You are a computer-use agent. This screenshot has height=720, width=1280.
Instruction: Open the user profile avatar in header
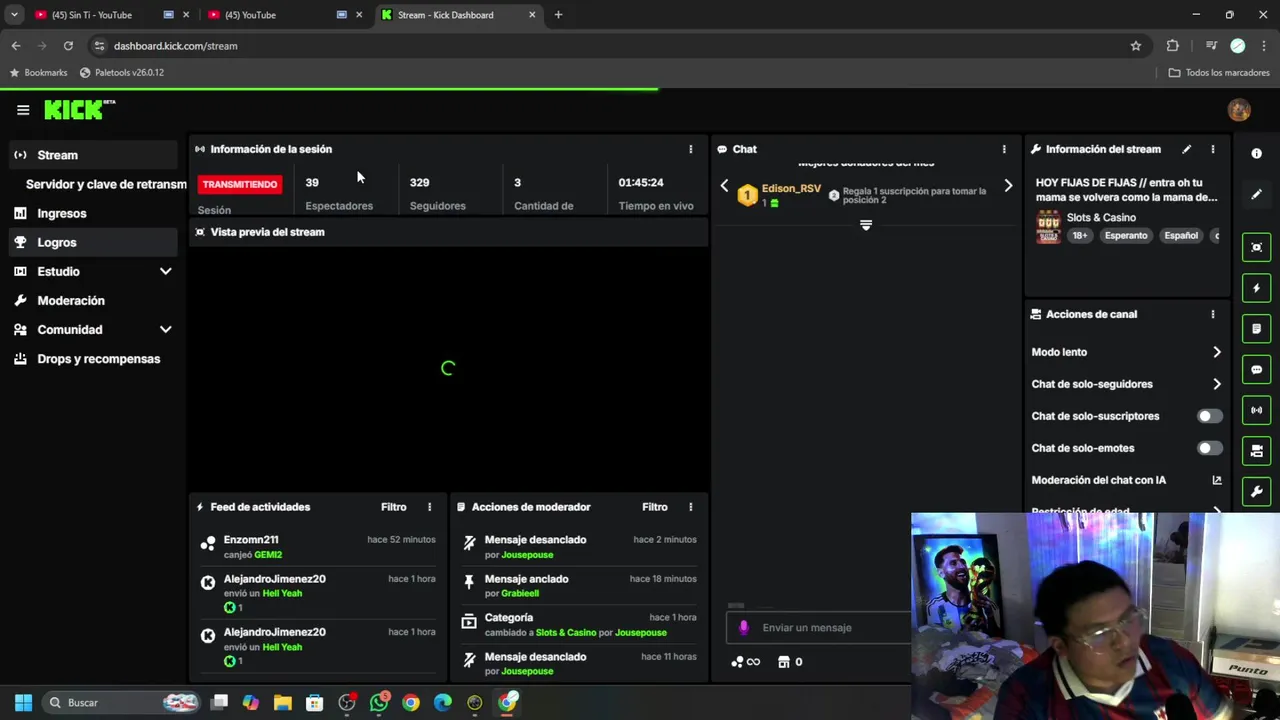[x=1239, y=110]
